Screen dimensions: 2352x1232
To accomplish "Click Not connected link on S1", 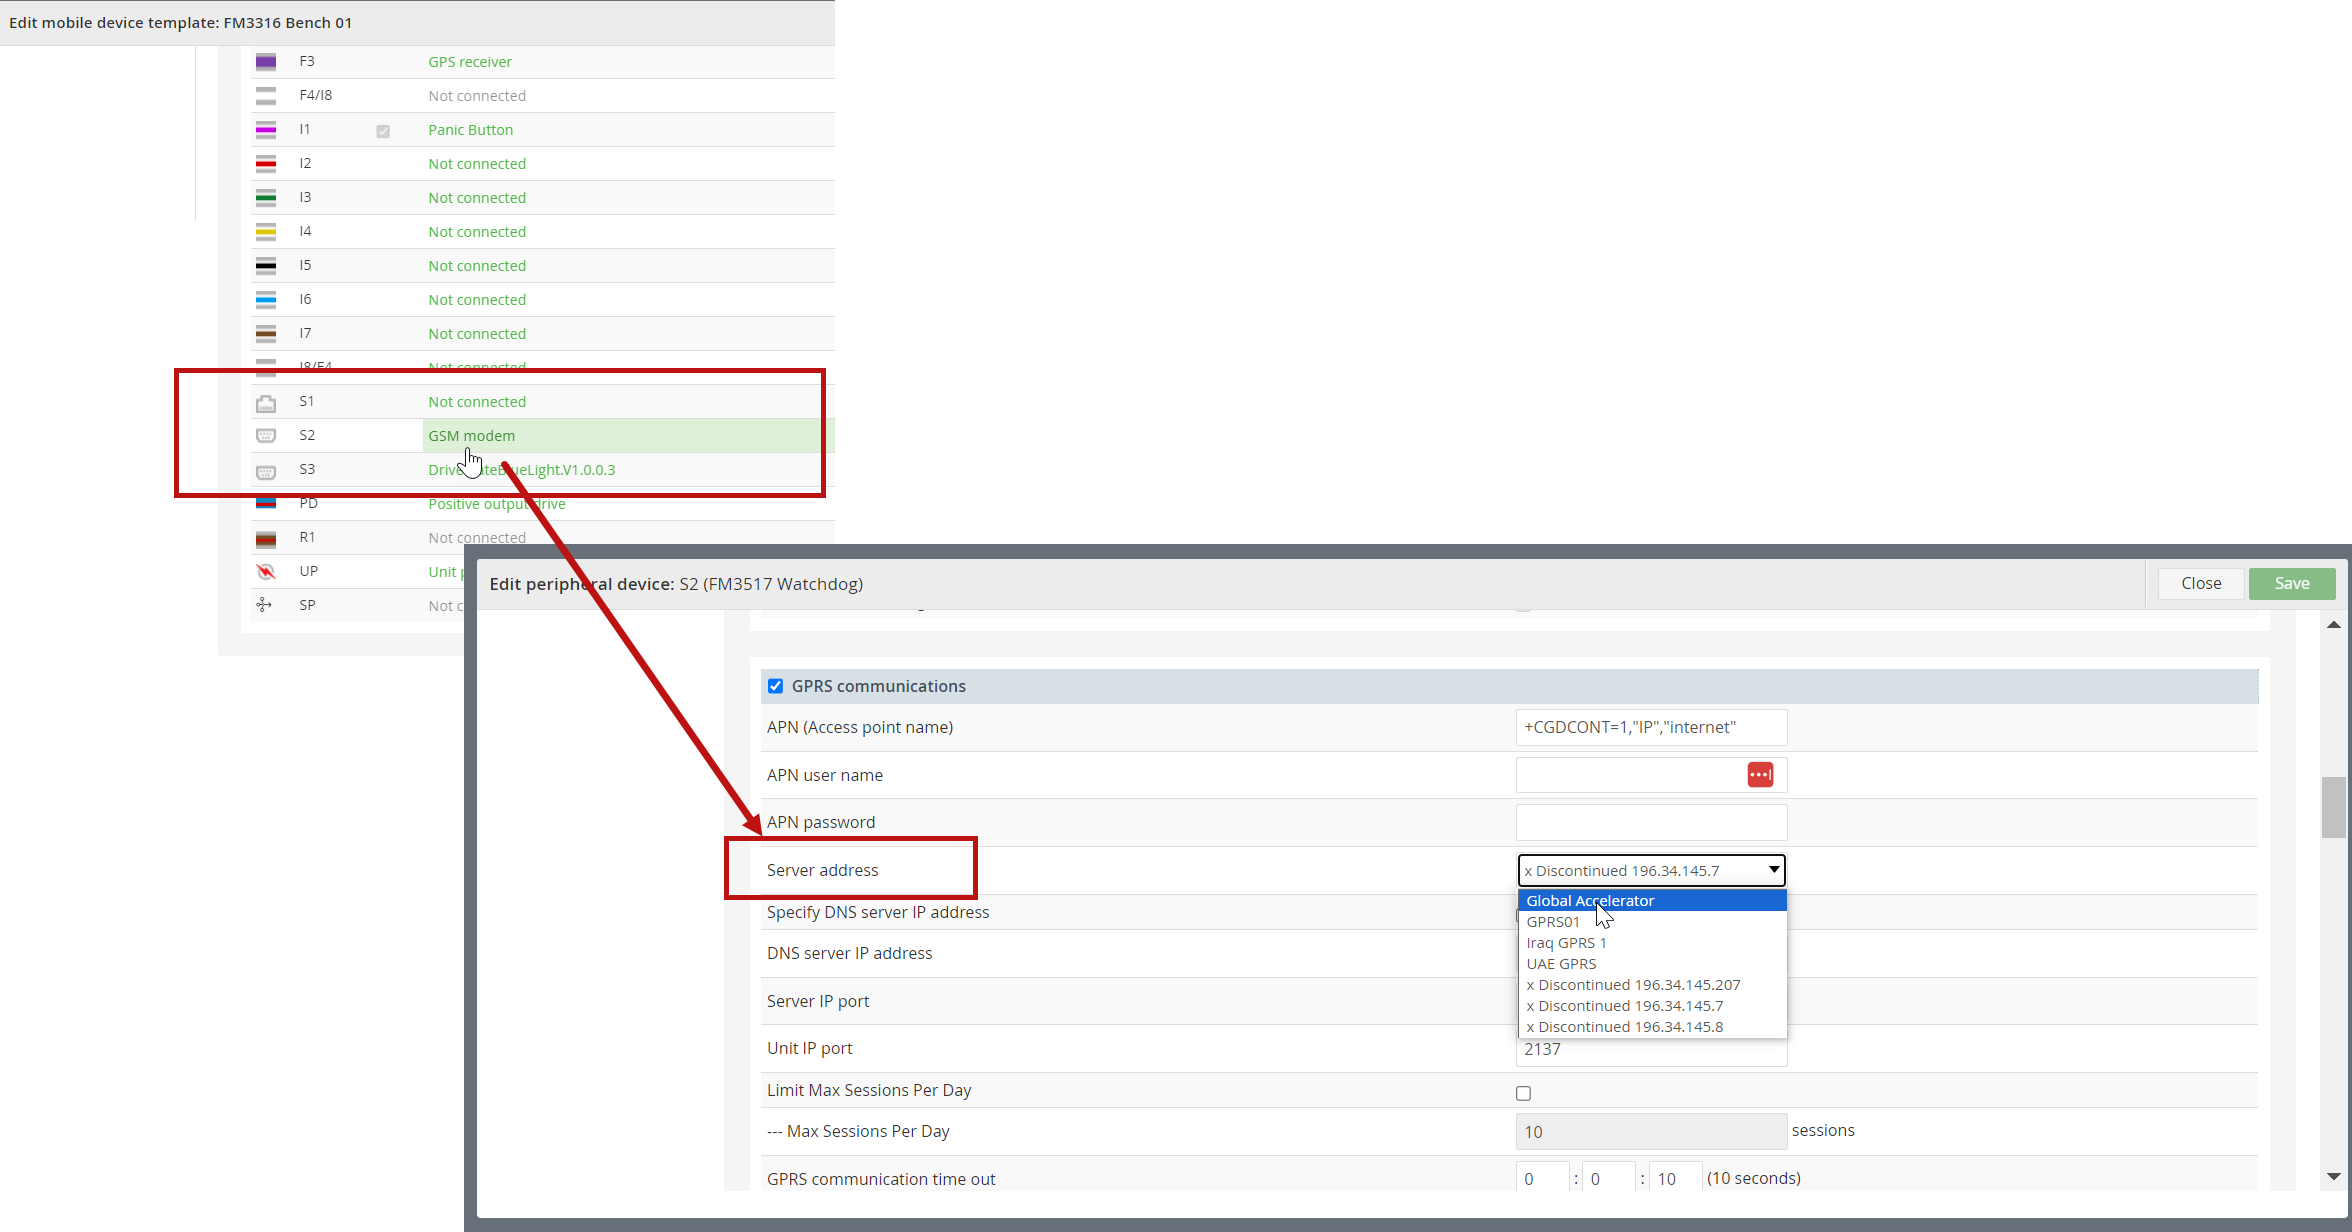I will click(477, 402).
